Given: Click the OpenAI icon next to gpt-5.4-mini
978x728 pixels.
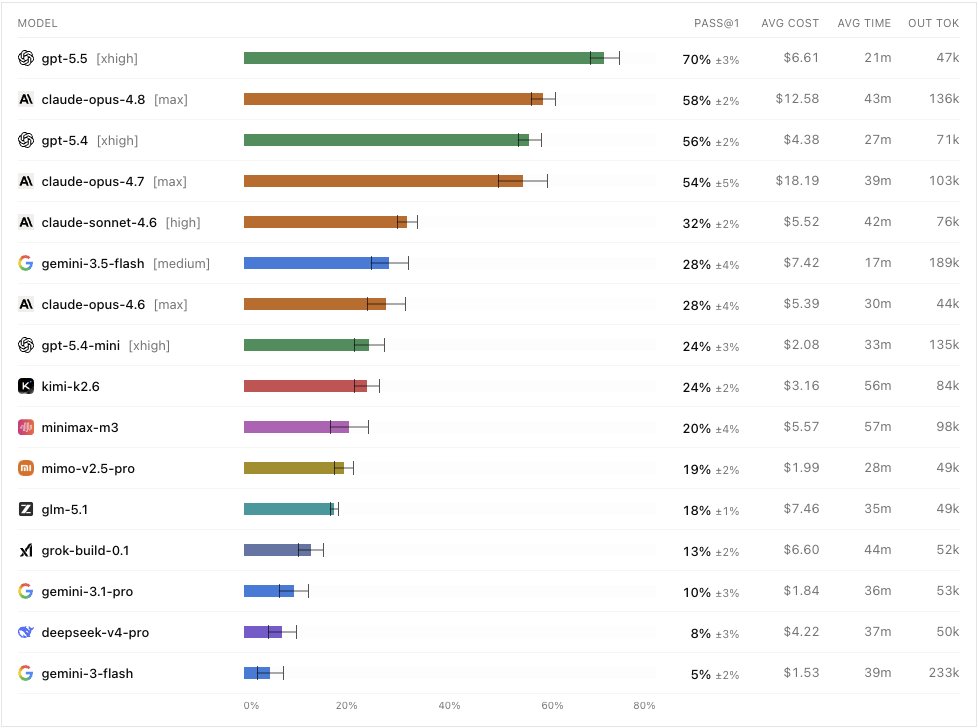Looking at the screenshot, I should 26,345.
